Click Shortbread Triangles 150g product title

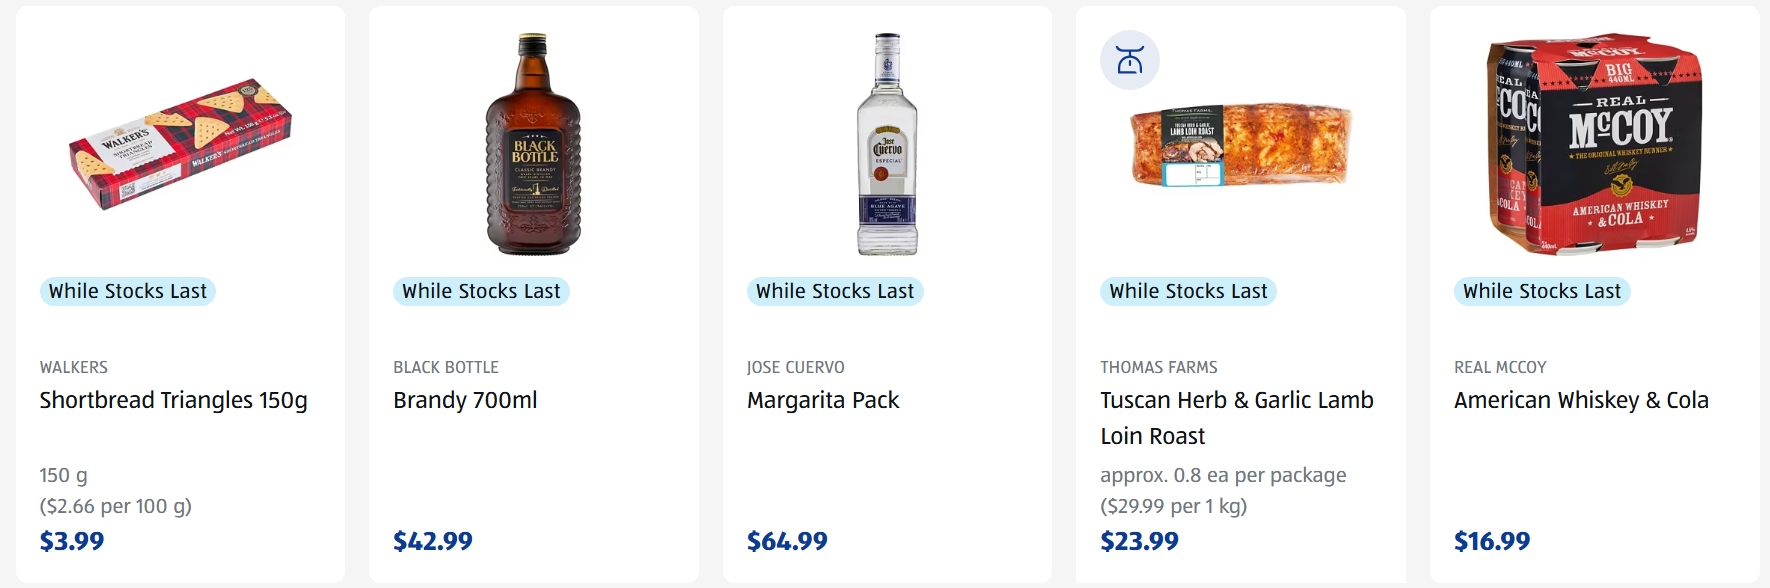coord(174,400)
